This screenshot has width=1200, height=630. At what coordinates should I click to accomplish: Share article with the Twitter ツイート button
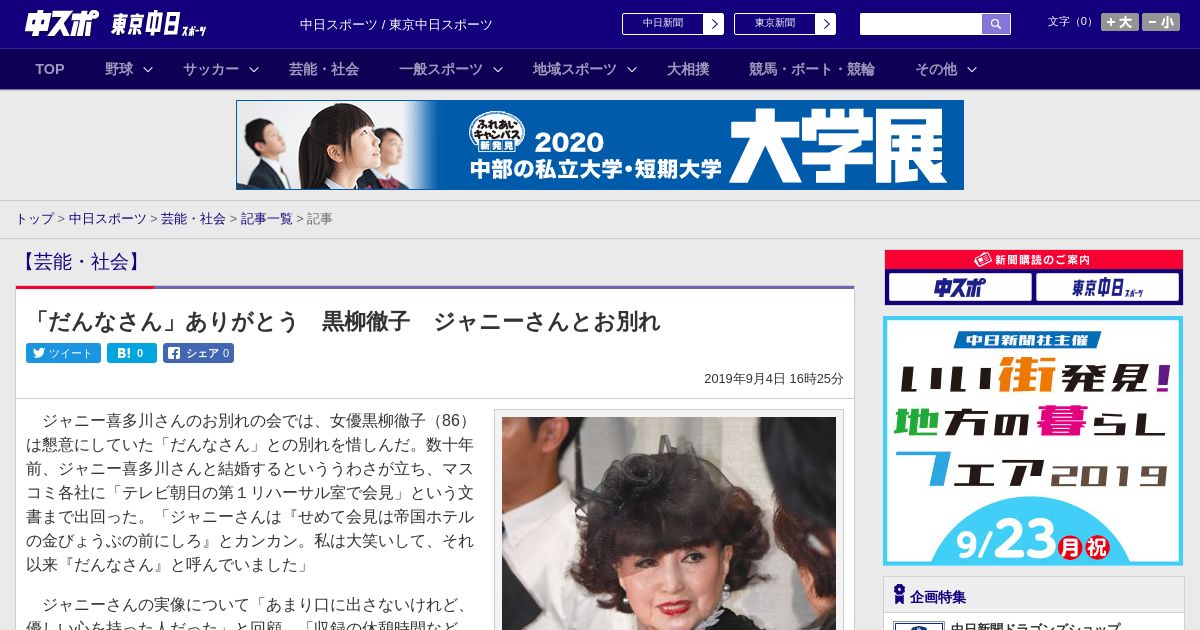click(63, 353)
